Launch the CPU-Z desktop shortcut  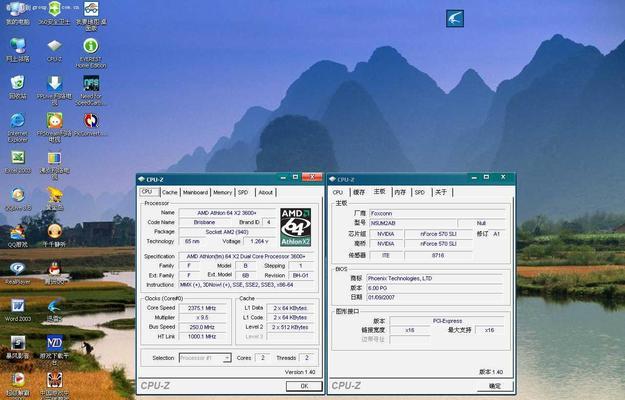[55, 50]
